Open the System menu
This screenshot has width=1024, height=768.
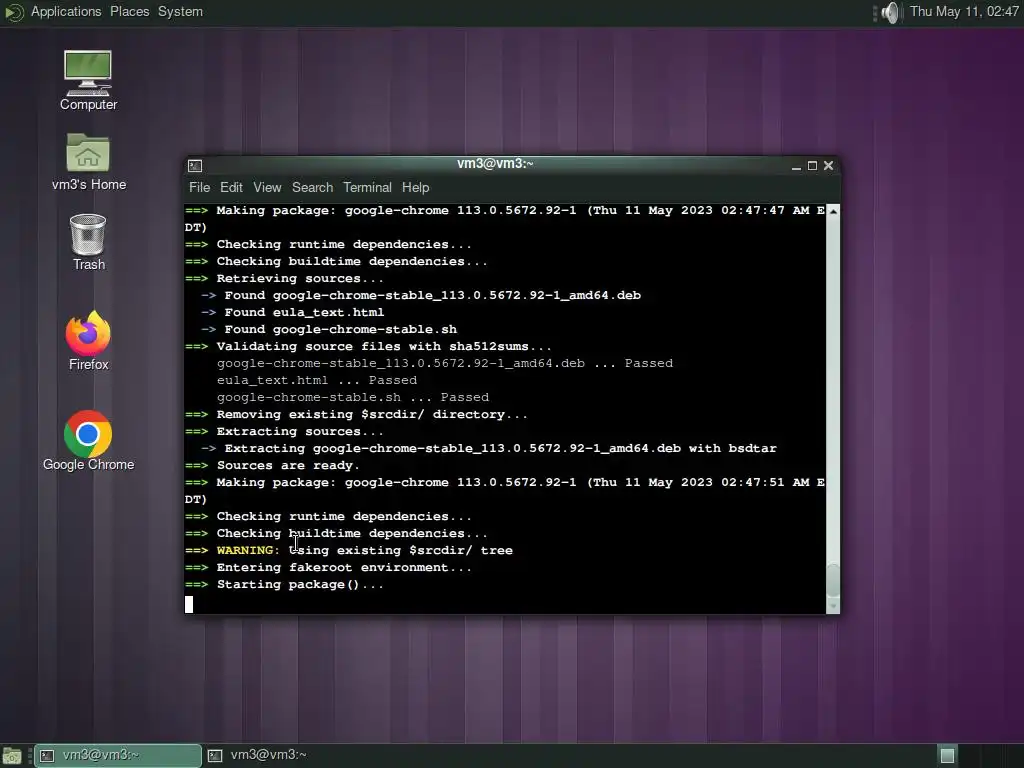[180, 12]
